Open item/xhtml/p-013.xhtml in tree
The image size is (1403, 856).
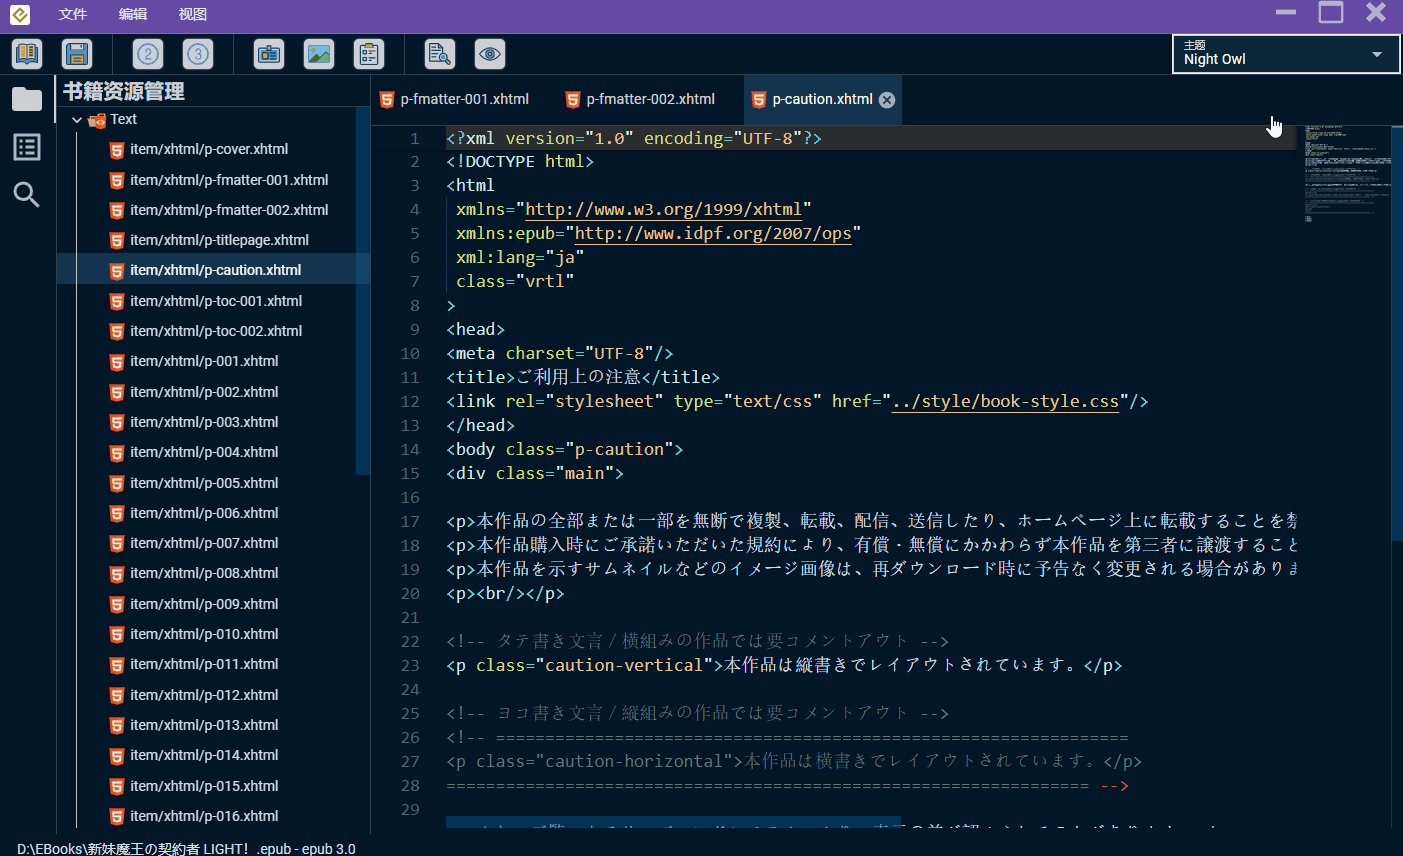pyautogui.click(x=204, y=725)
